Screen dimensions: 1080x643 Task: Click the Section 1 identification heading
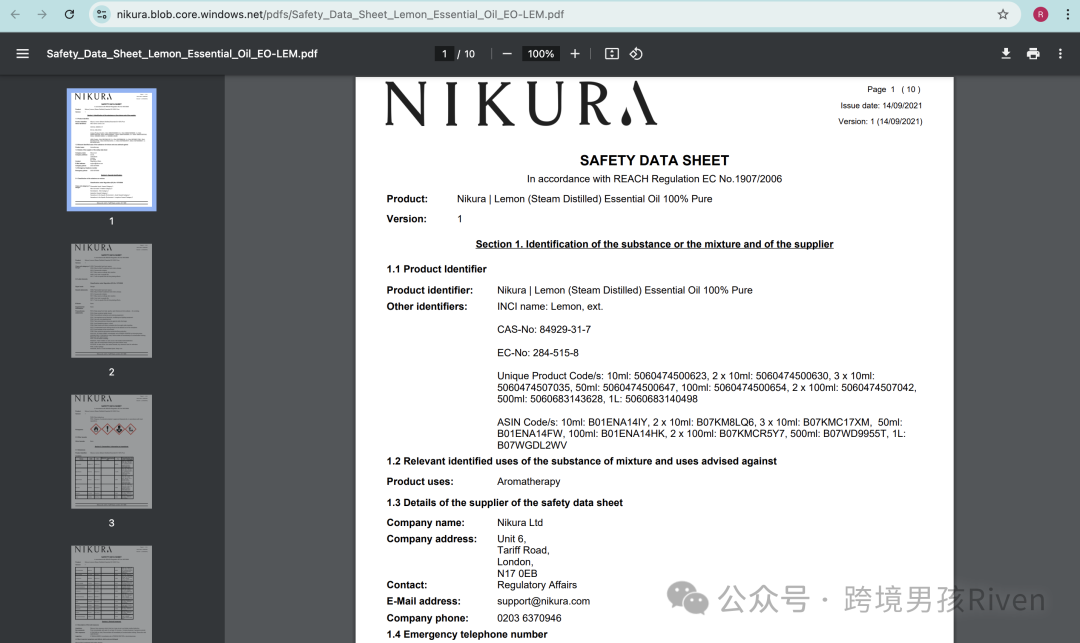point(654,244)
